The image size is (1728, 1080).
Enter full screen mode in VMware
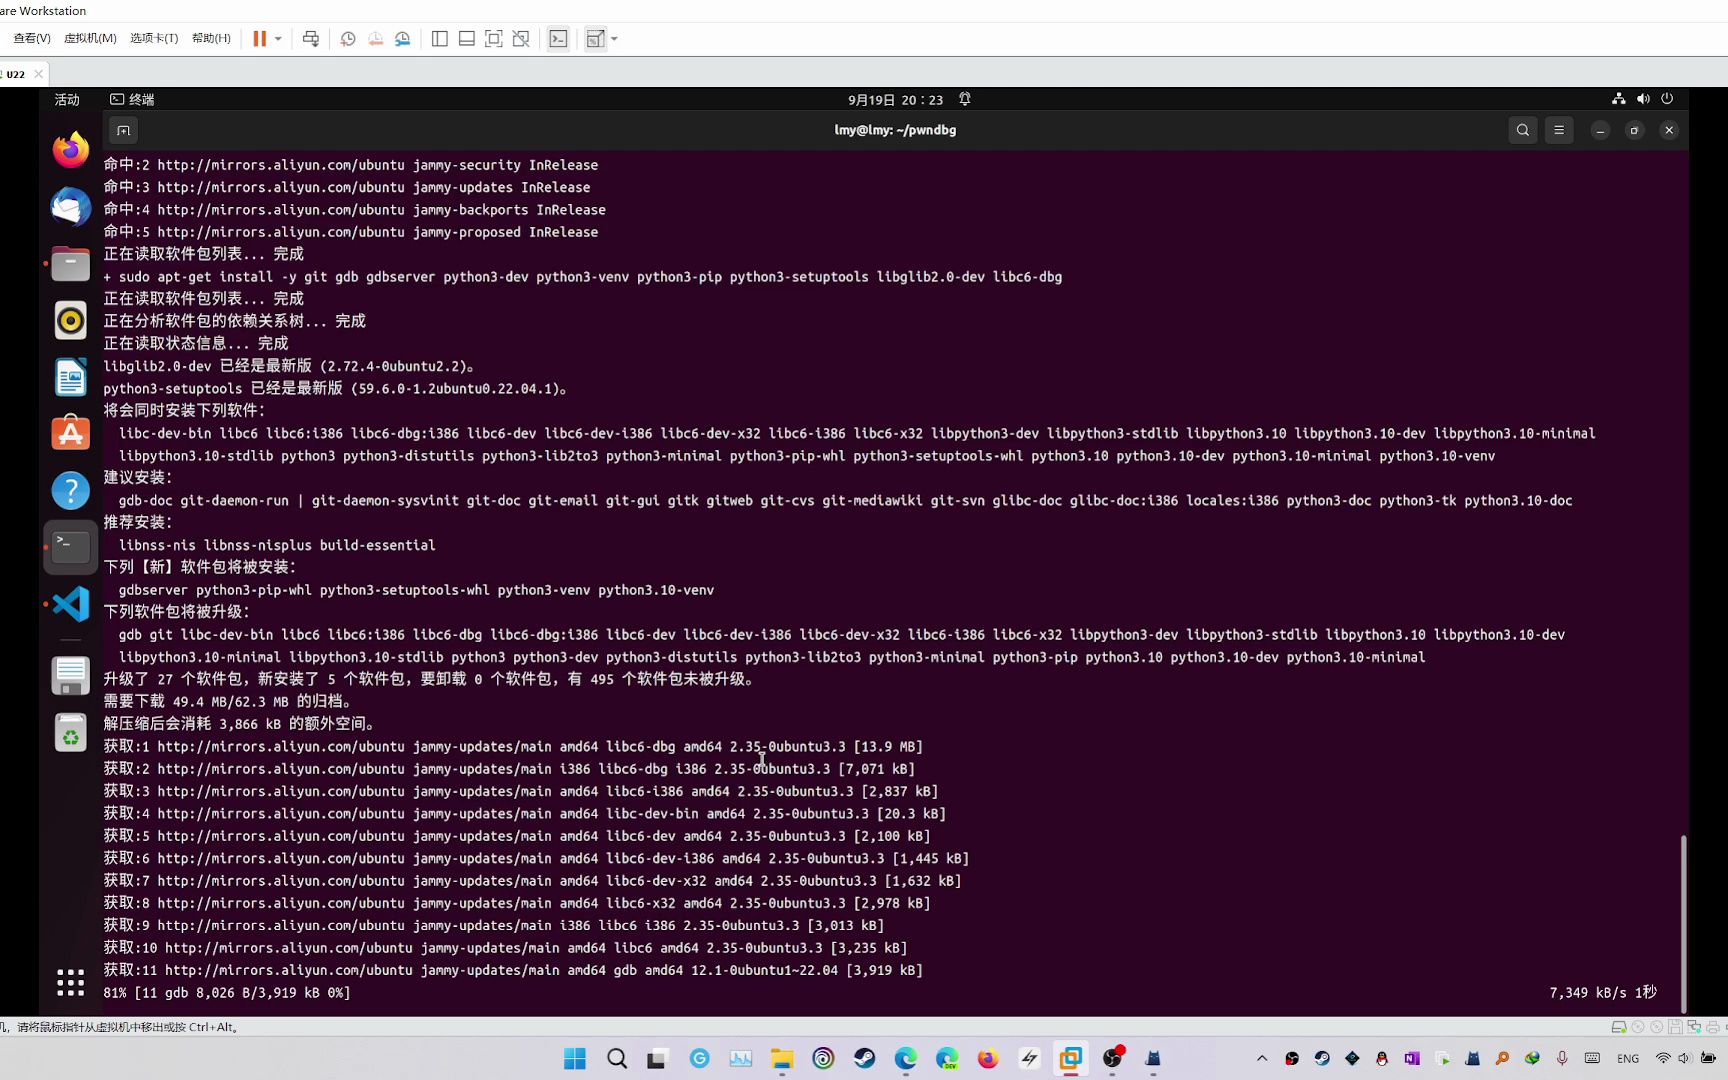coord(494,39)
